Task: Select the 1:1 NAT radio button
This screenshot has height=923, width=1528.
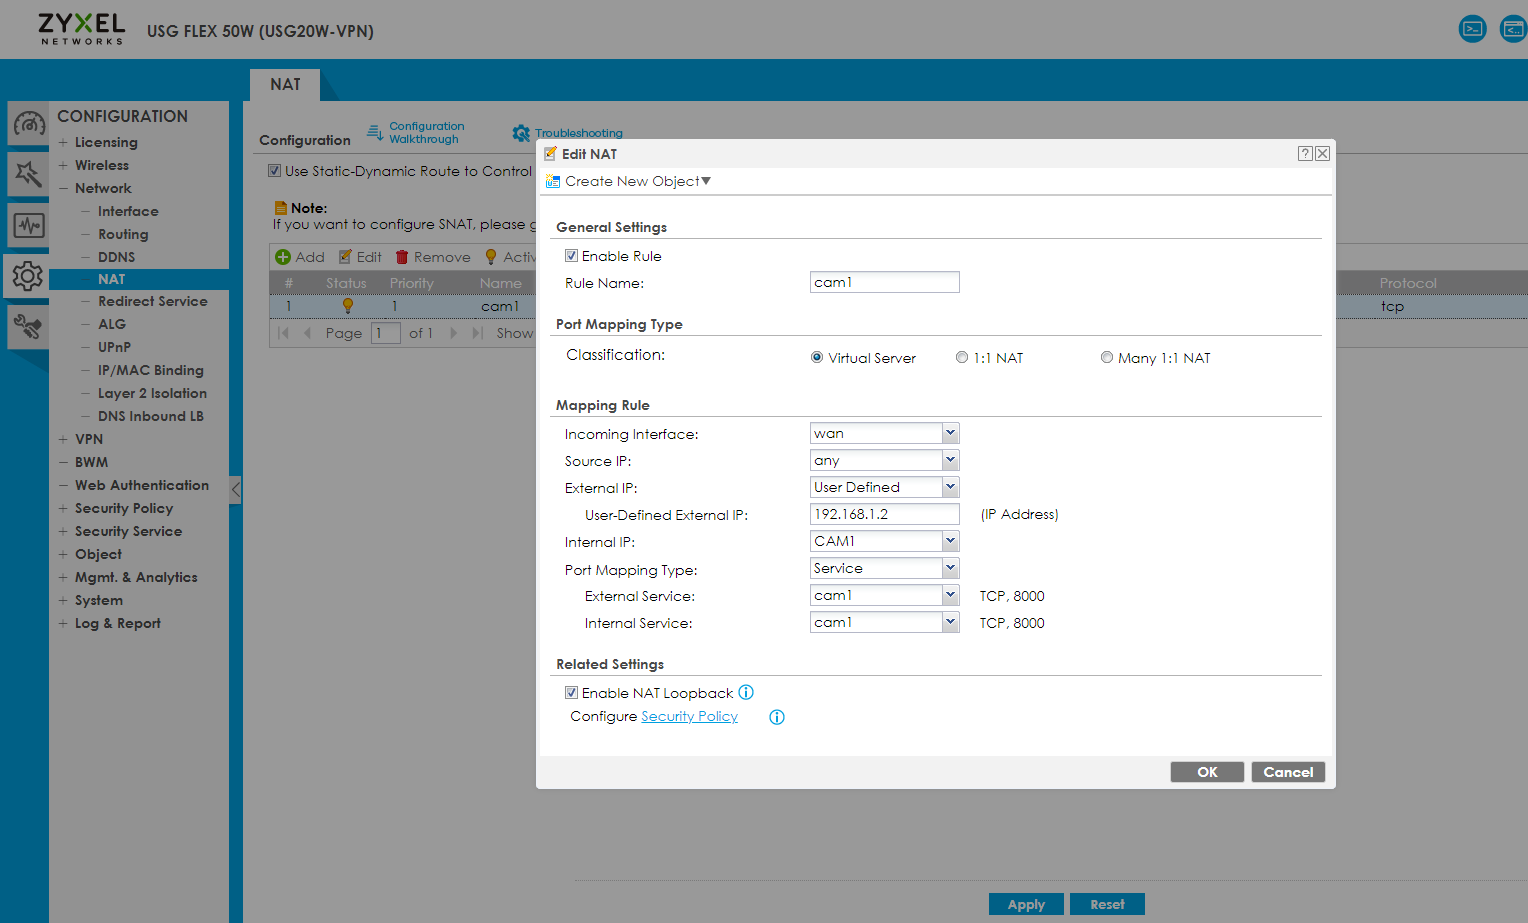Action: click(x=962, y=358)
